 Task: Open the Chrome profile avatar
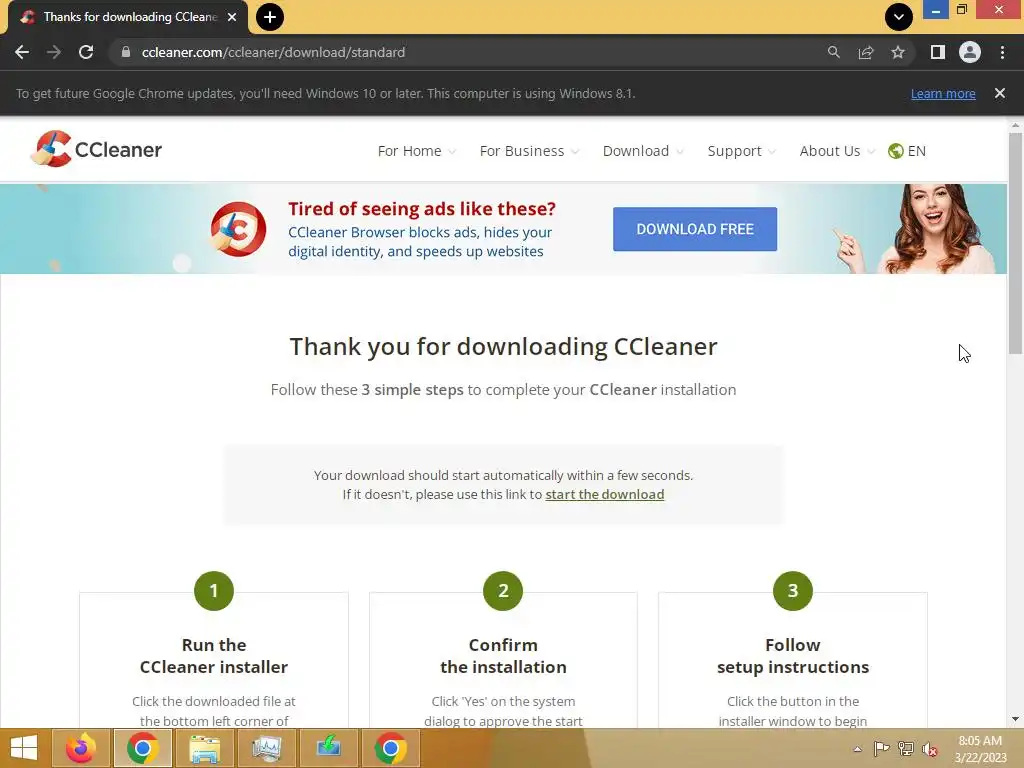[970, 52]
